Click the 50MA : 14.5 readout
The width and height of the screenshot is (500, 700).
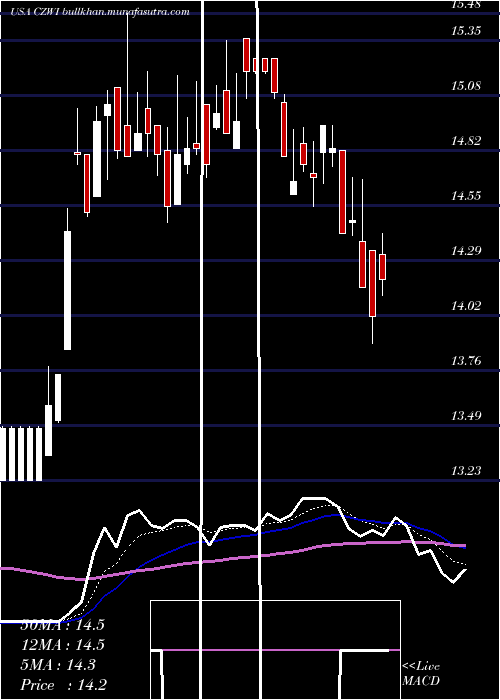62,625
